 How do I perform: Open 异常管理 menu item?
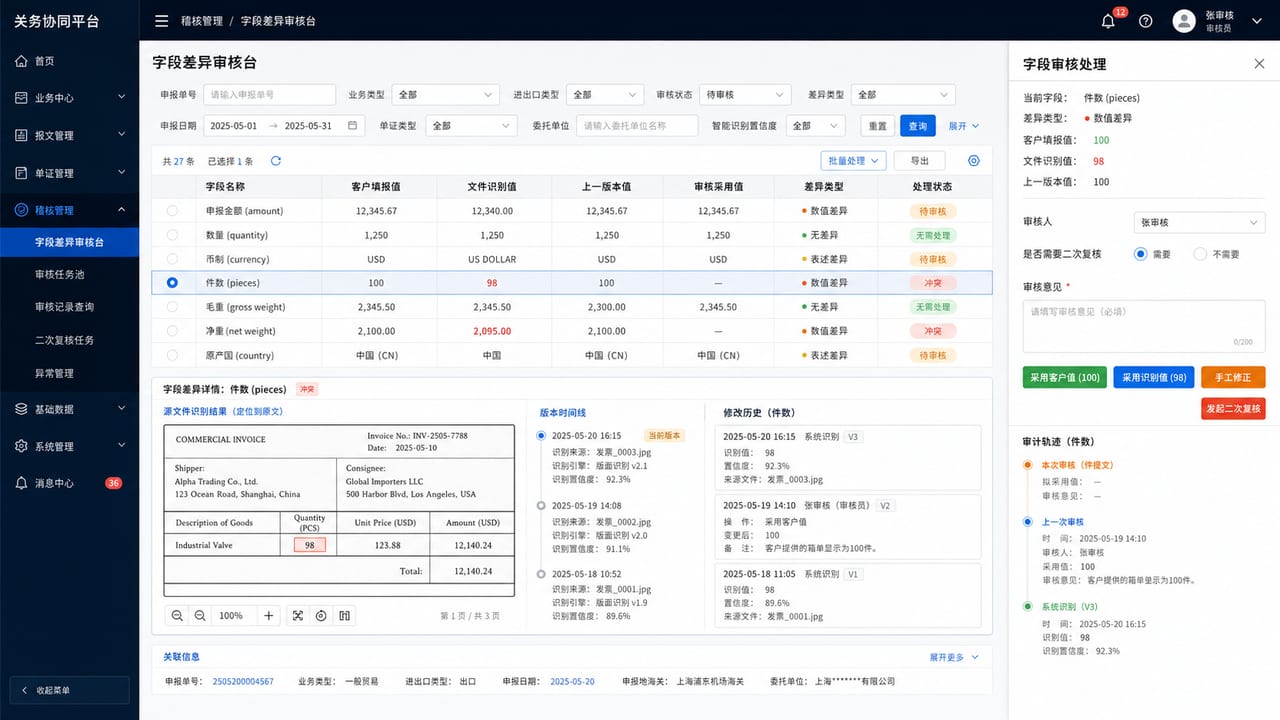[x=69, y=373]
